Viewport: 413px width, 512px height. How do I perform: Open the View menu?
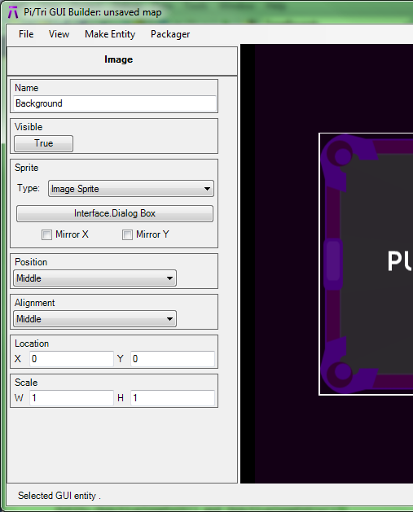pos(59,34)
